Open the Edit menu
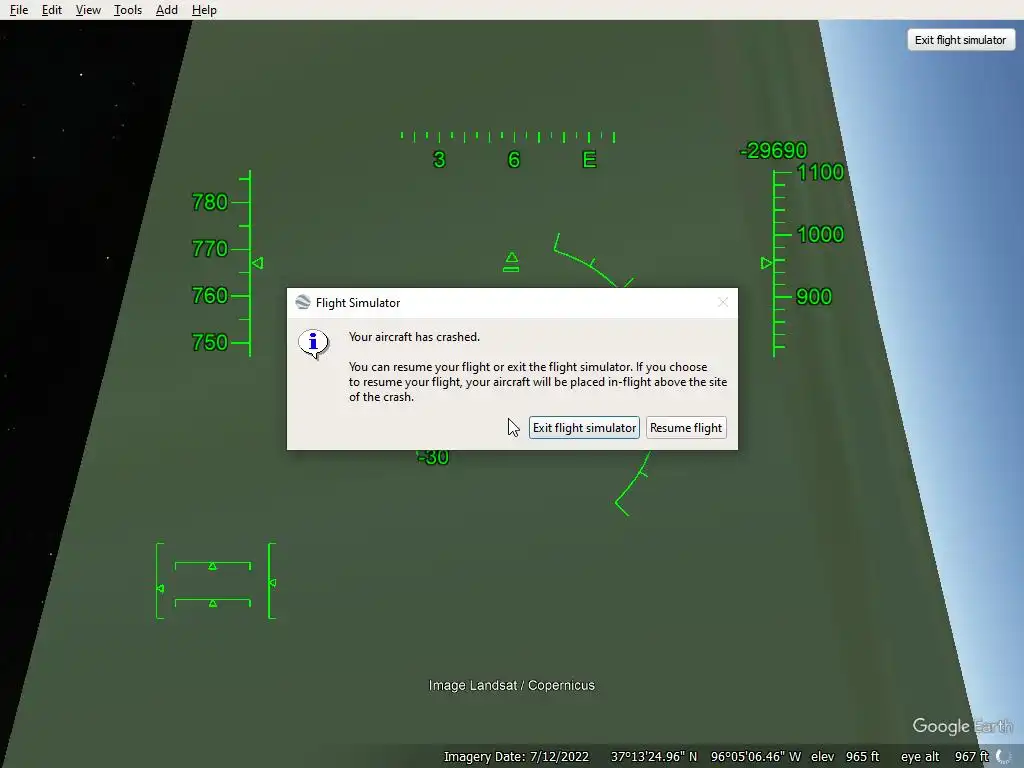This screenshot has height=768, width=1024. [x=52, y=10]
